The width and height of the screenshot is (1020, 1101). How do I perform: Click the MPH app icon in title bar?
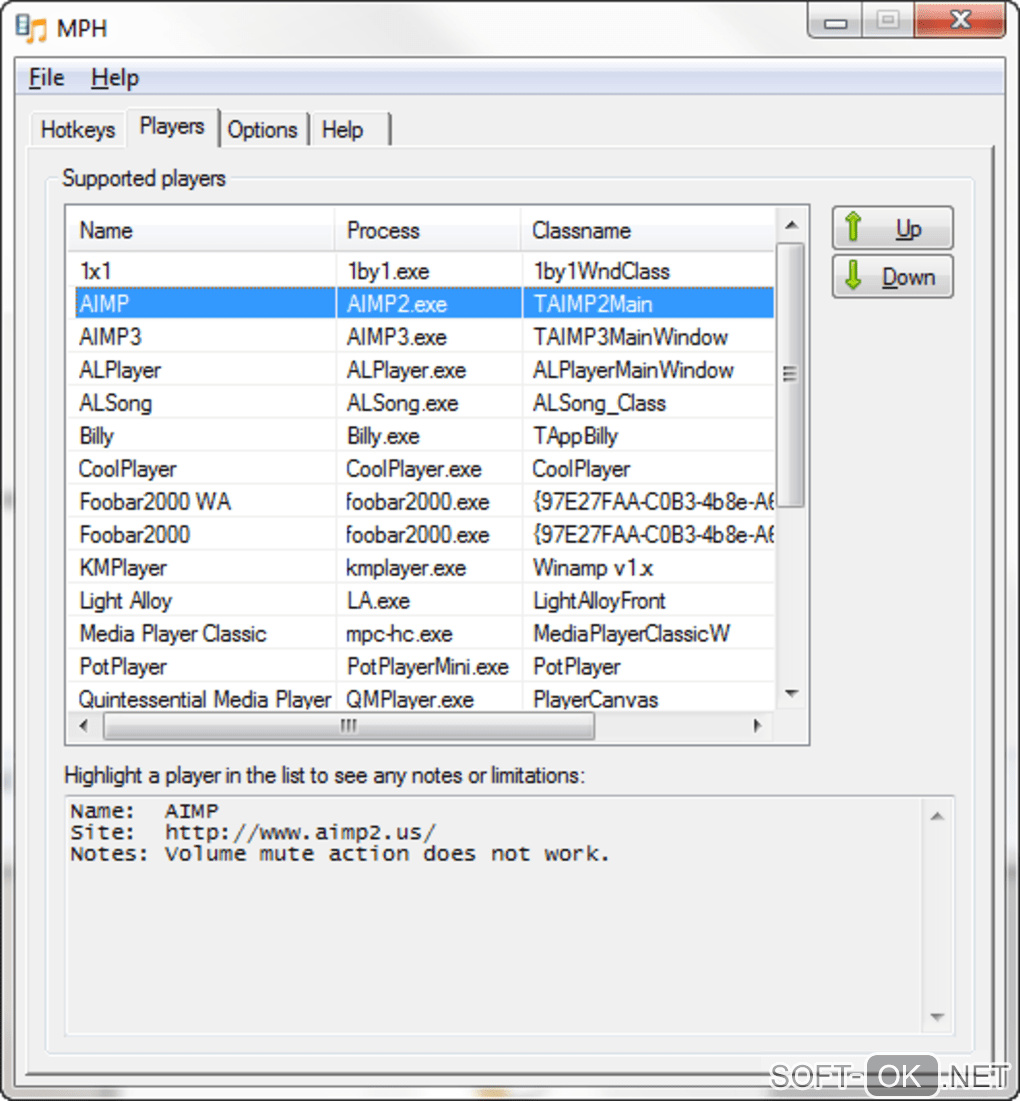point(31,29)
